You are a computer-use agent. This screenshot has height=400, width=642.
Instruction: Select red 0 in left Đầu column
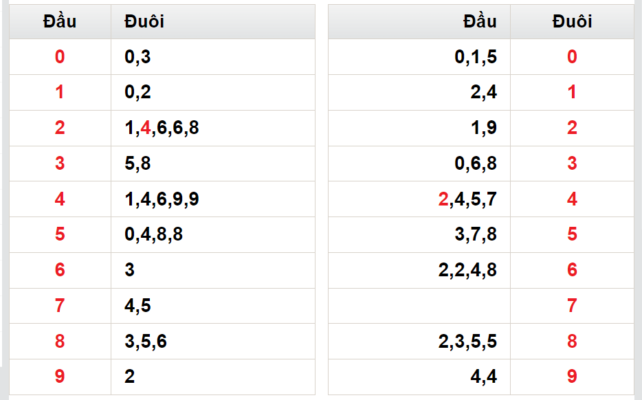[x=60, y=56]
